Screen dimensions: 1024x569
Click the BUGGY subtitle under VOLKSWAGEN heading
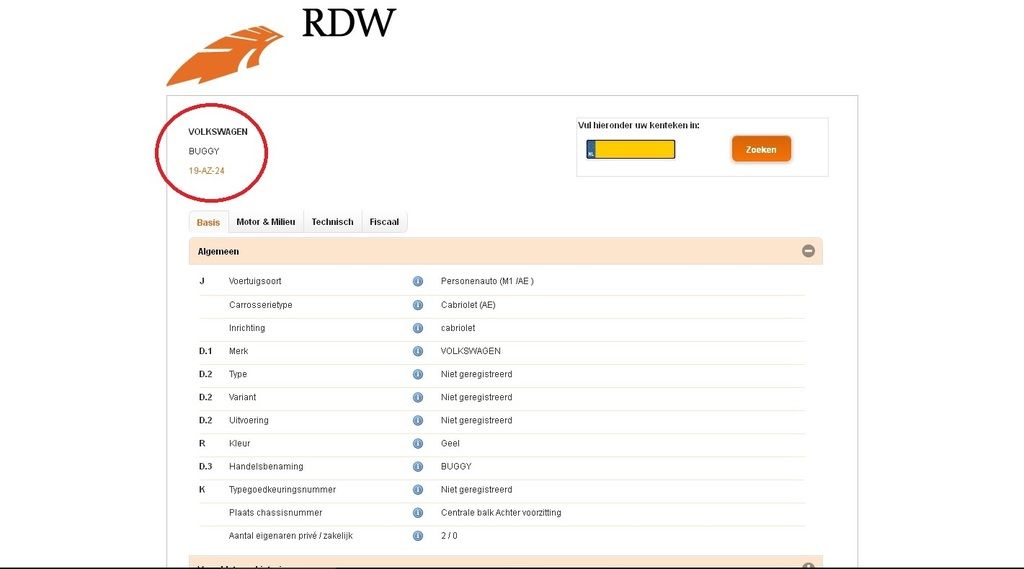coord(204,151)
